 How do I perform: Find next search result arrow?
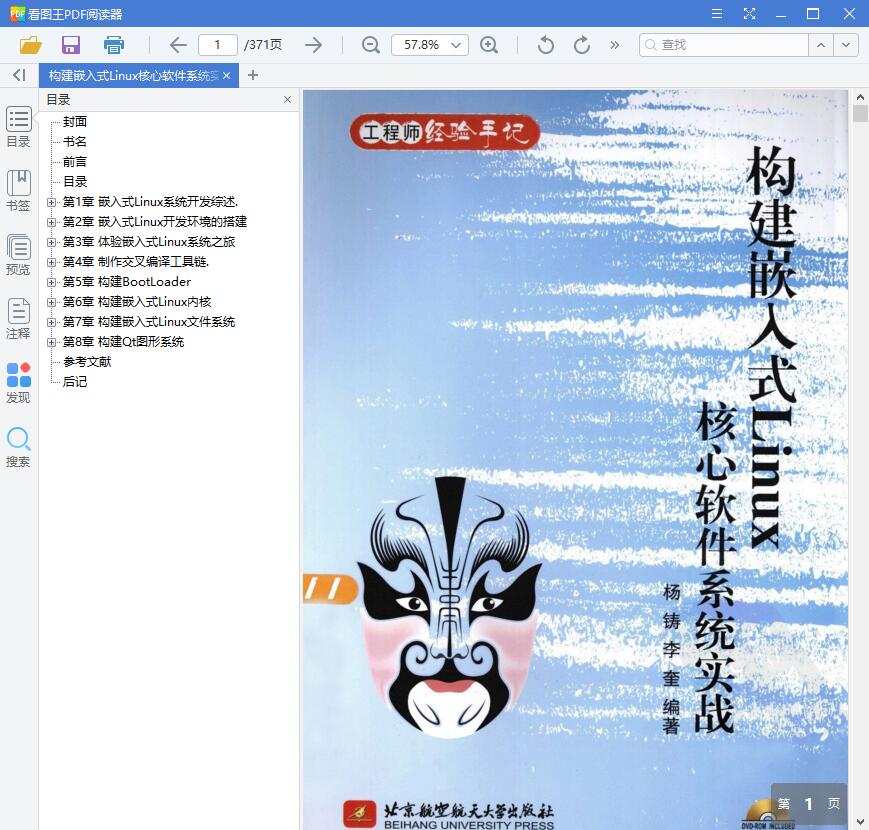[846, 45]
